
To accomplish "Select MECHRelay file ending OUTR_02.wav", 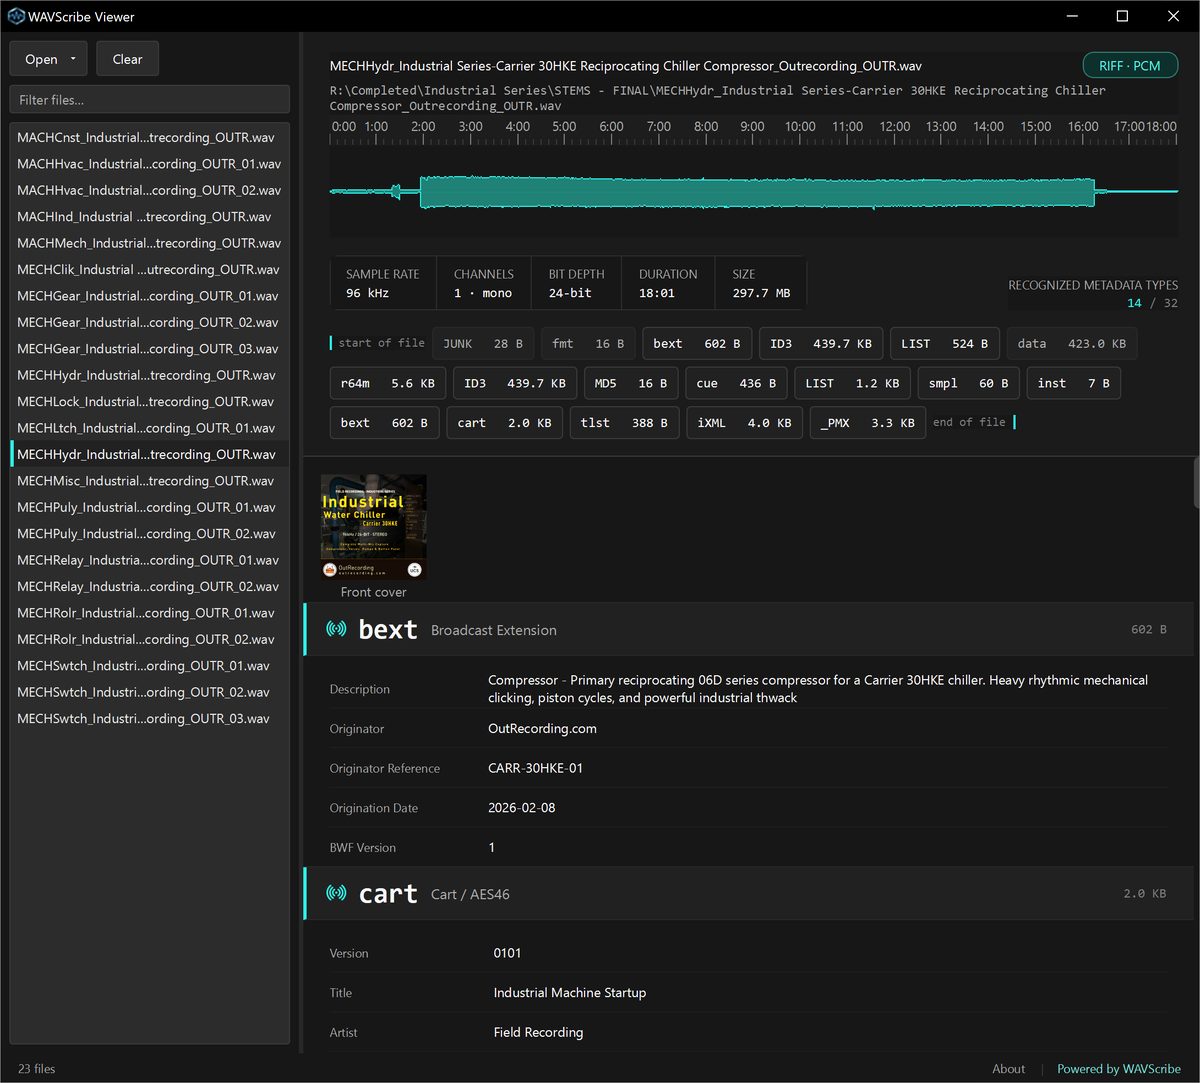I will tap(150, 586).
